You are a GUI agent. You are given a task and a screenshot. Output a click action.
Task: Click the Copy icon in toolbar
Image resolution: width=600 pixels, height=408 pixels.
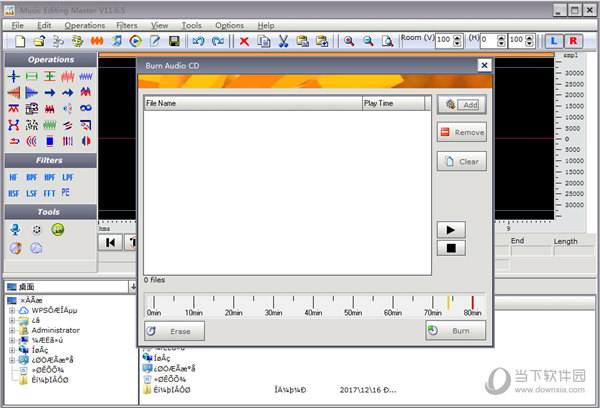tap(264, 41)
